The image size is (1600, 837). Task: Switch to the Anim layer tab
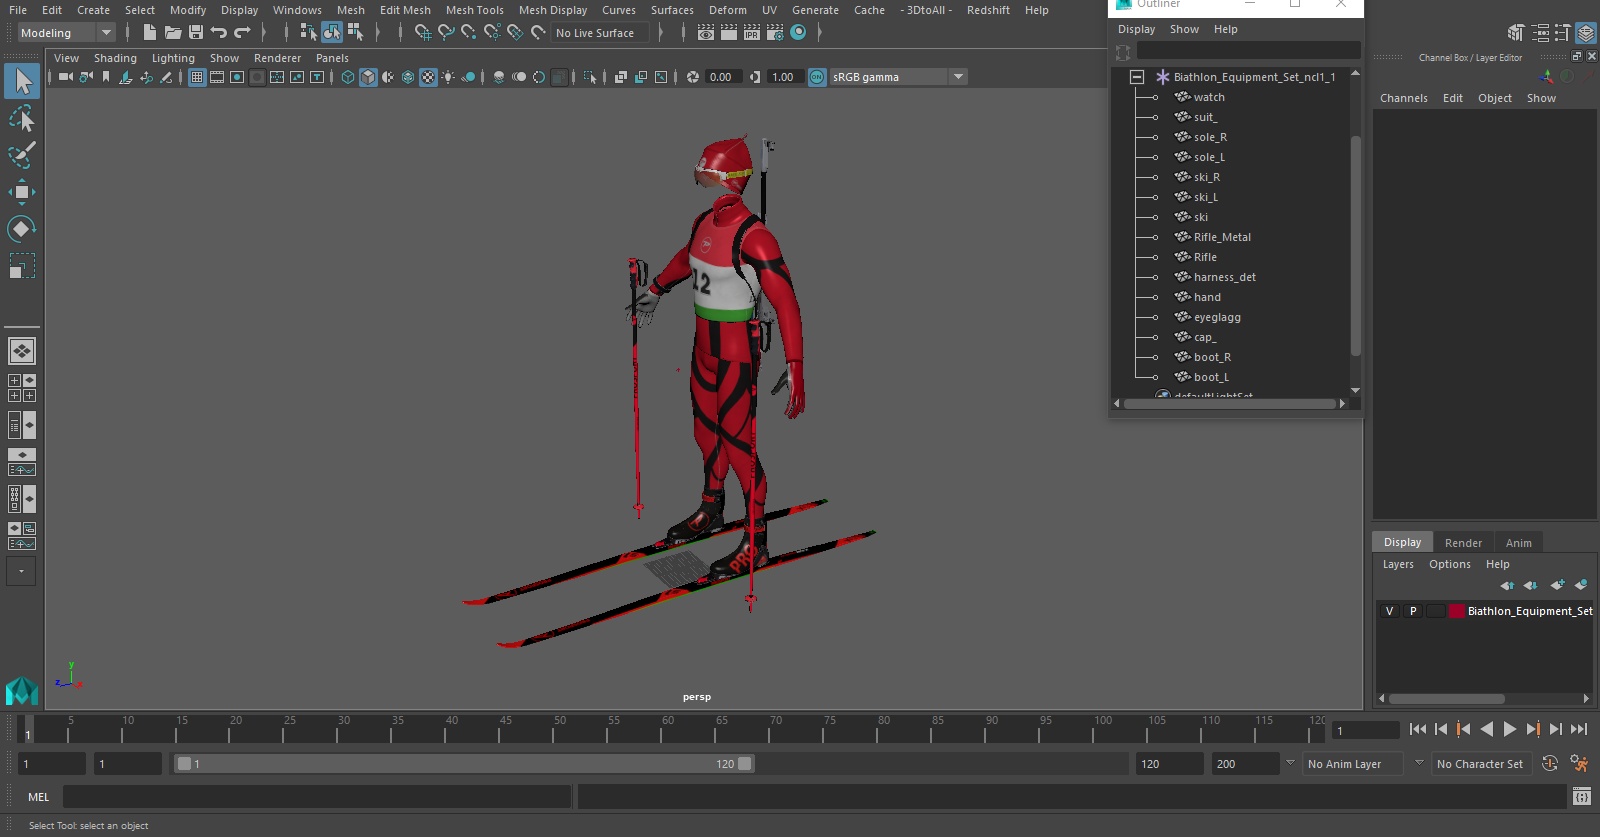click(1518, 543)
